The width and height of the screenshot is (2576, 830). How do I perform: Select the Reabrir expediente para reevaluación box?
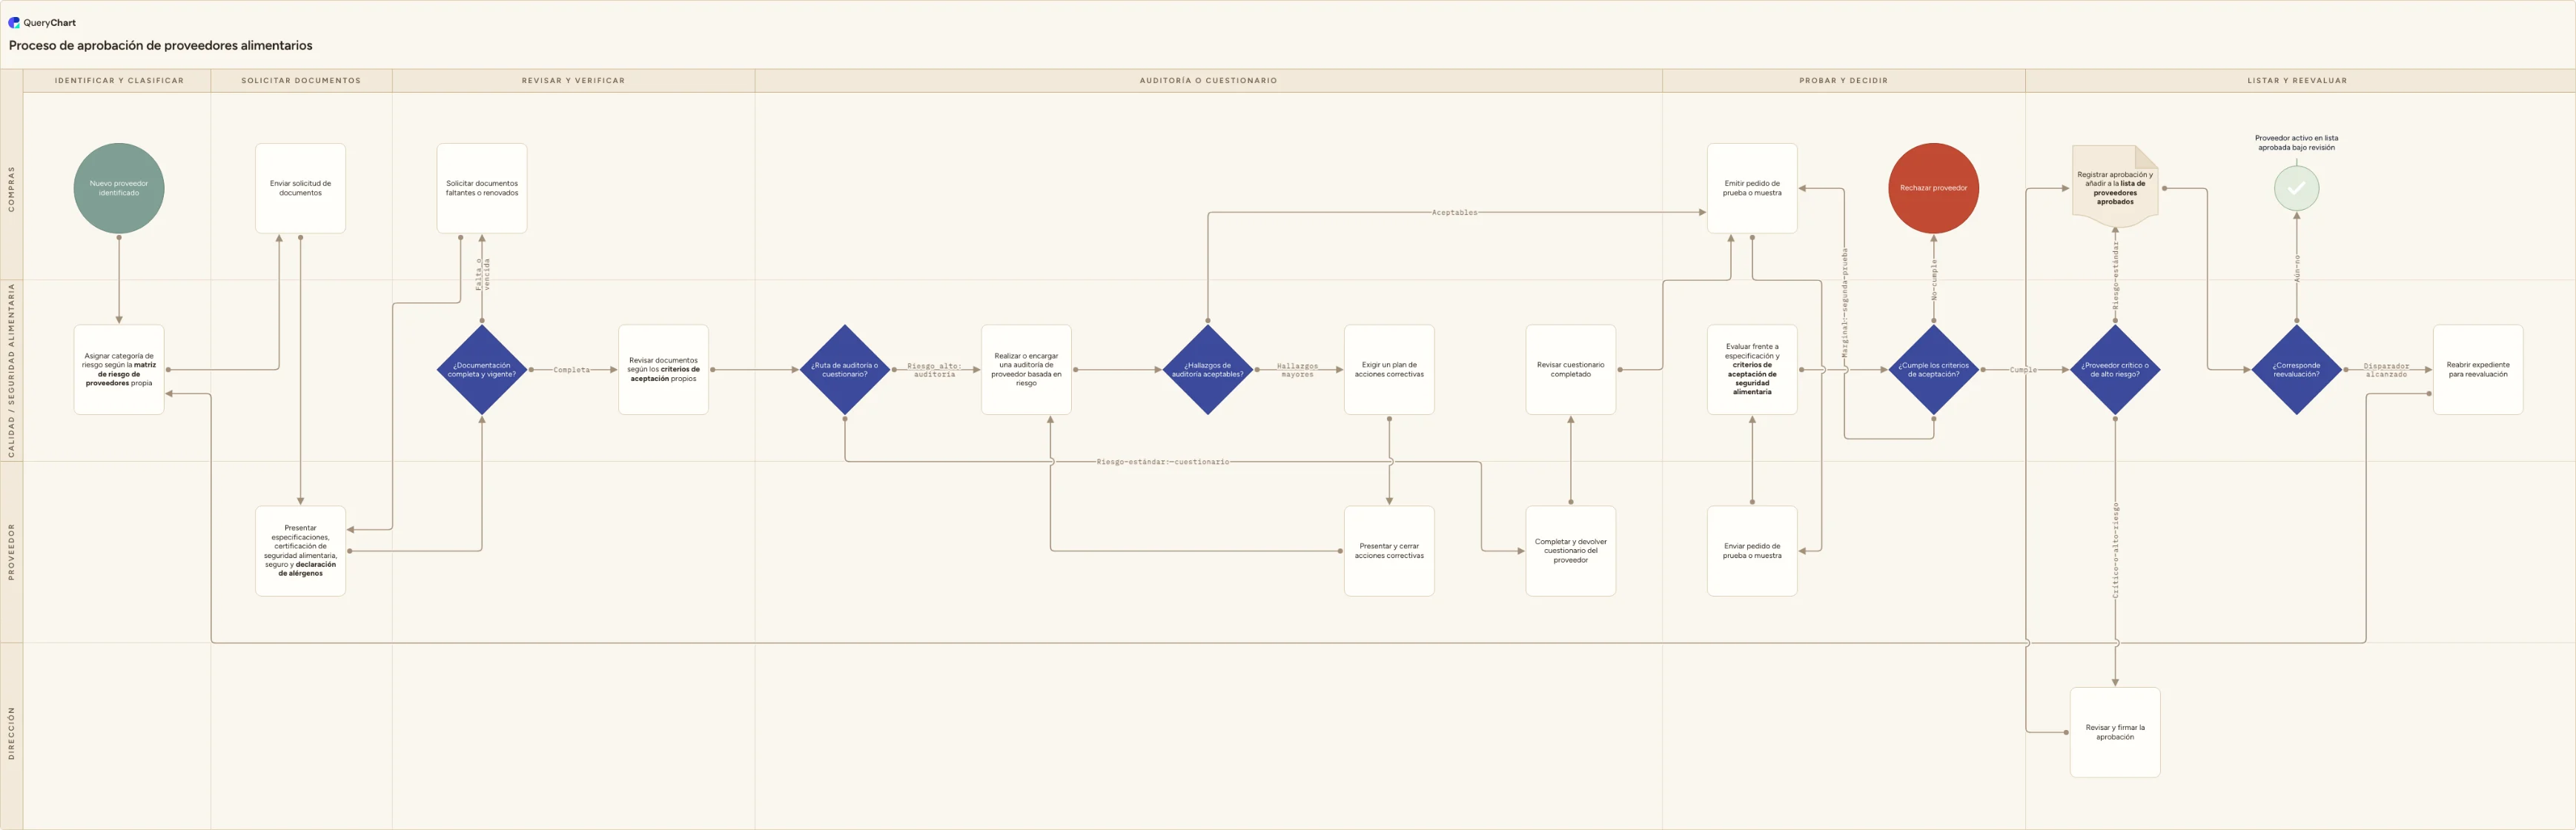[2478, 370]
